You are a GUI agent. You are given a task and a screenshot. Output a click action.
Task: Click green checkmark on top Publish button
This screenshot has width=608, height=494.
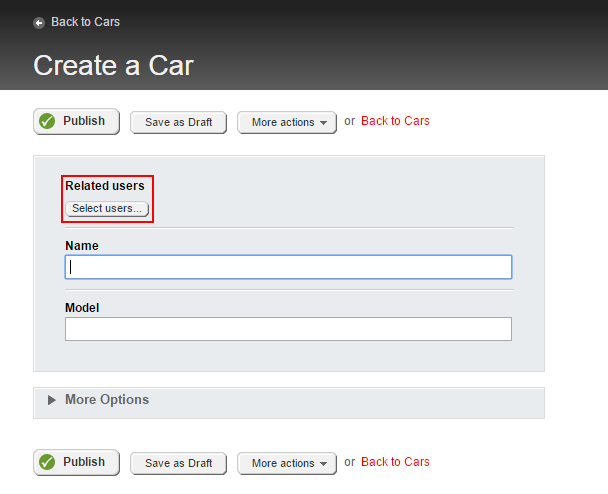[47, 121]
